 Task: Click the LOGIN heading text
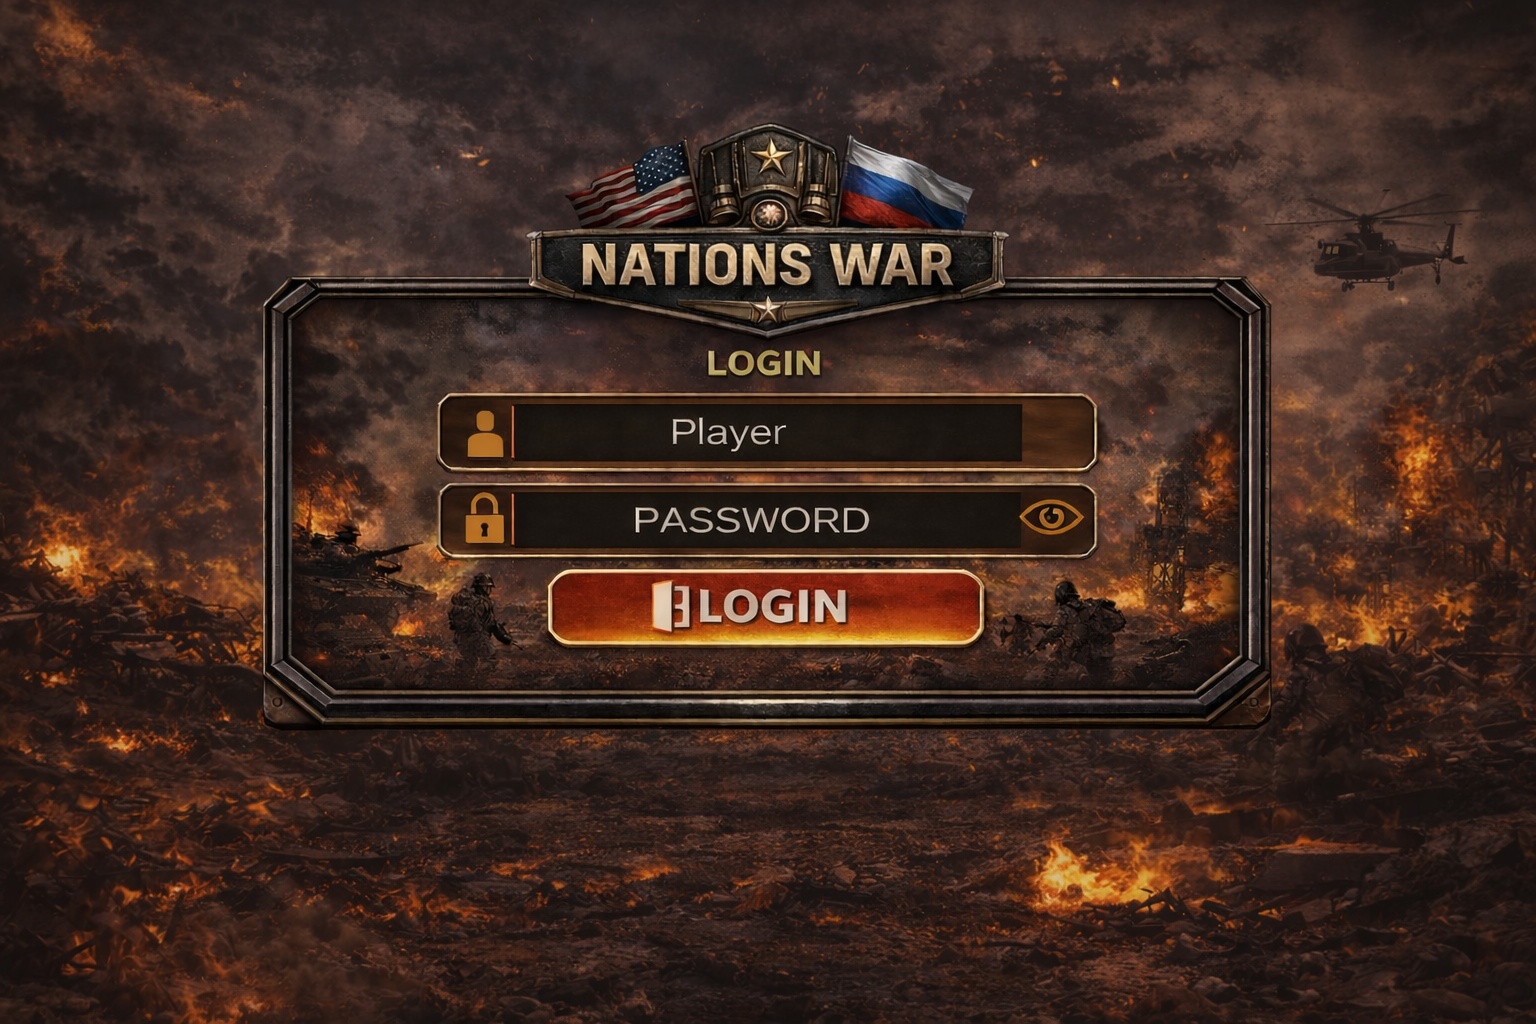pos(764,363)
